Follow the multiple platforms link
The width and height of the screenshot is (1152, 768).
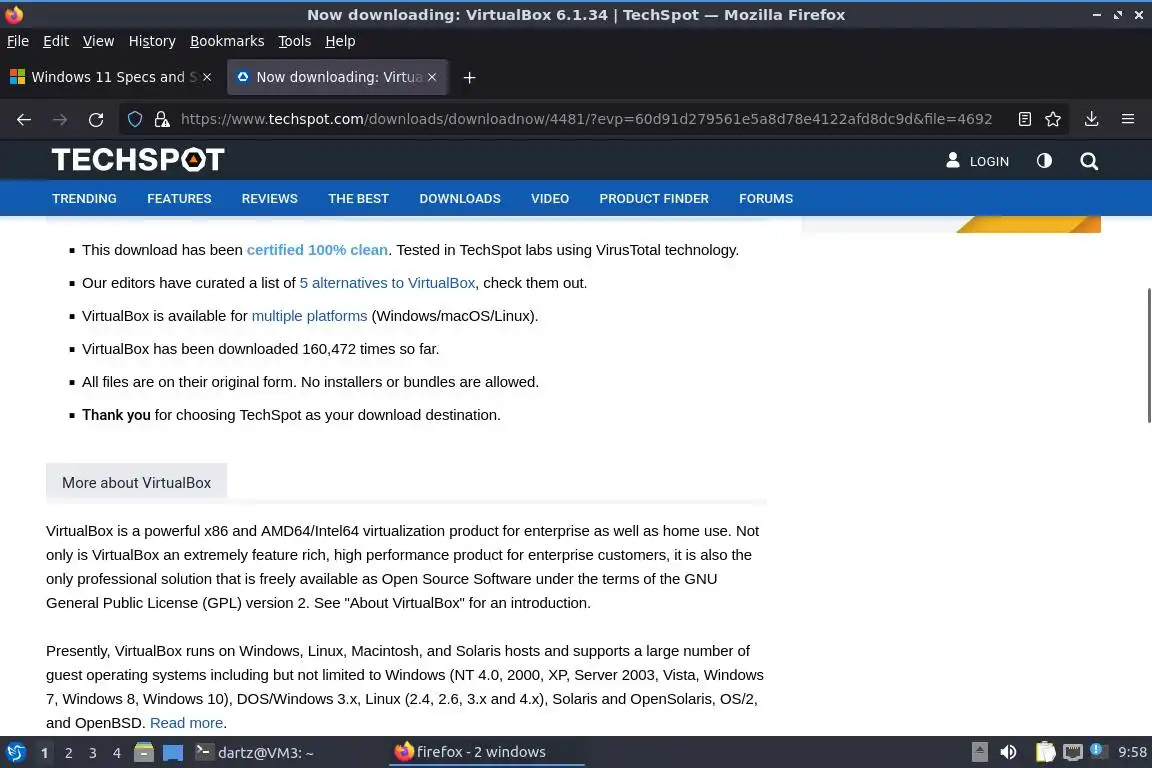(x=309, y=316)
